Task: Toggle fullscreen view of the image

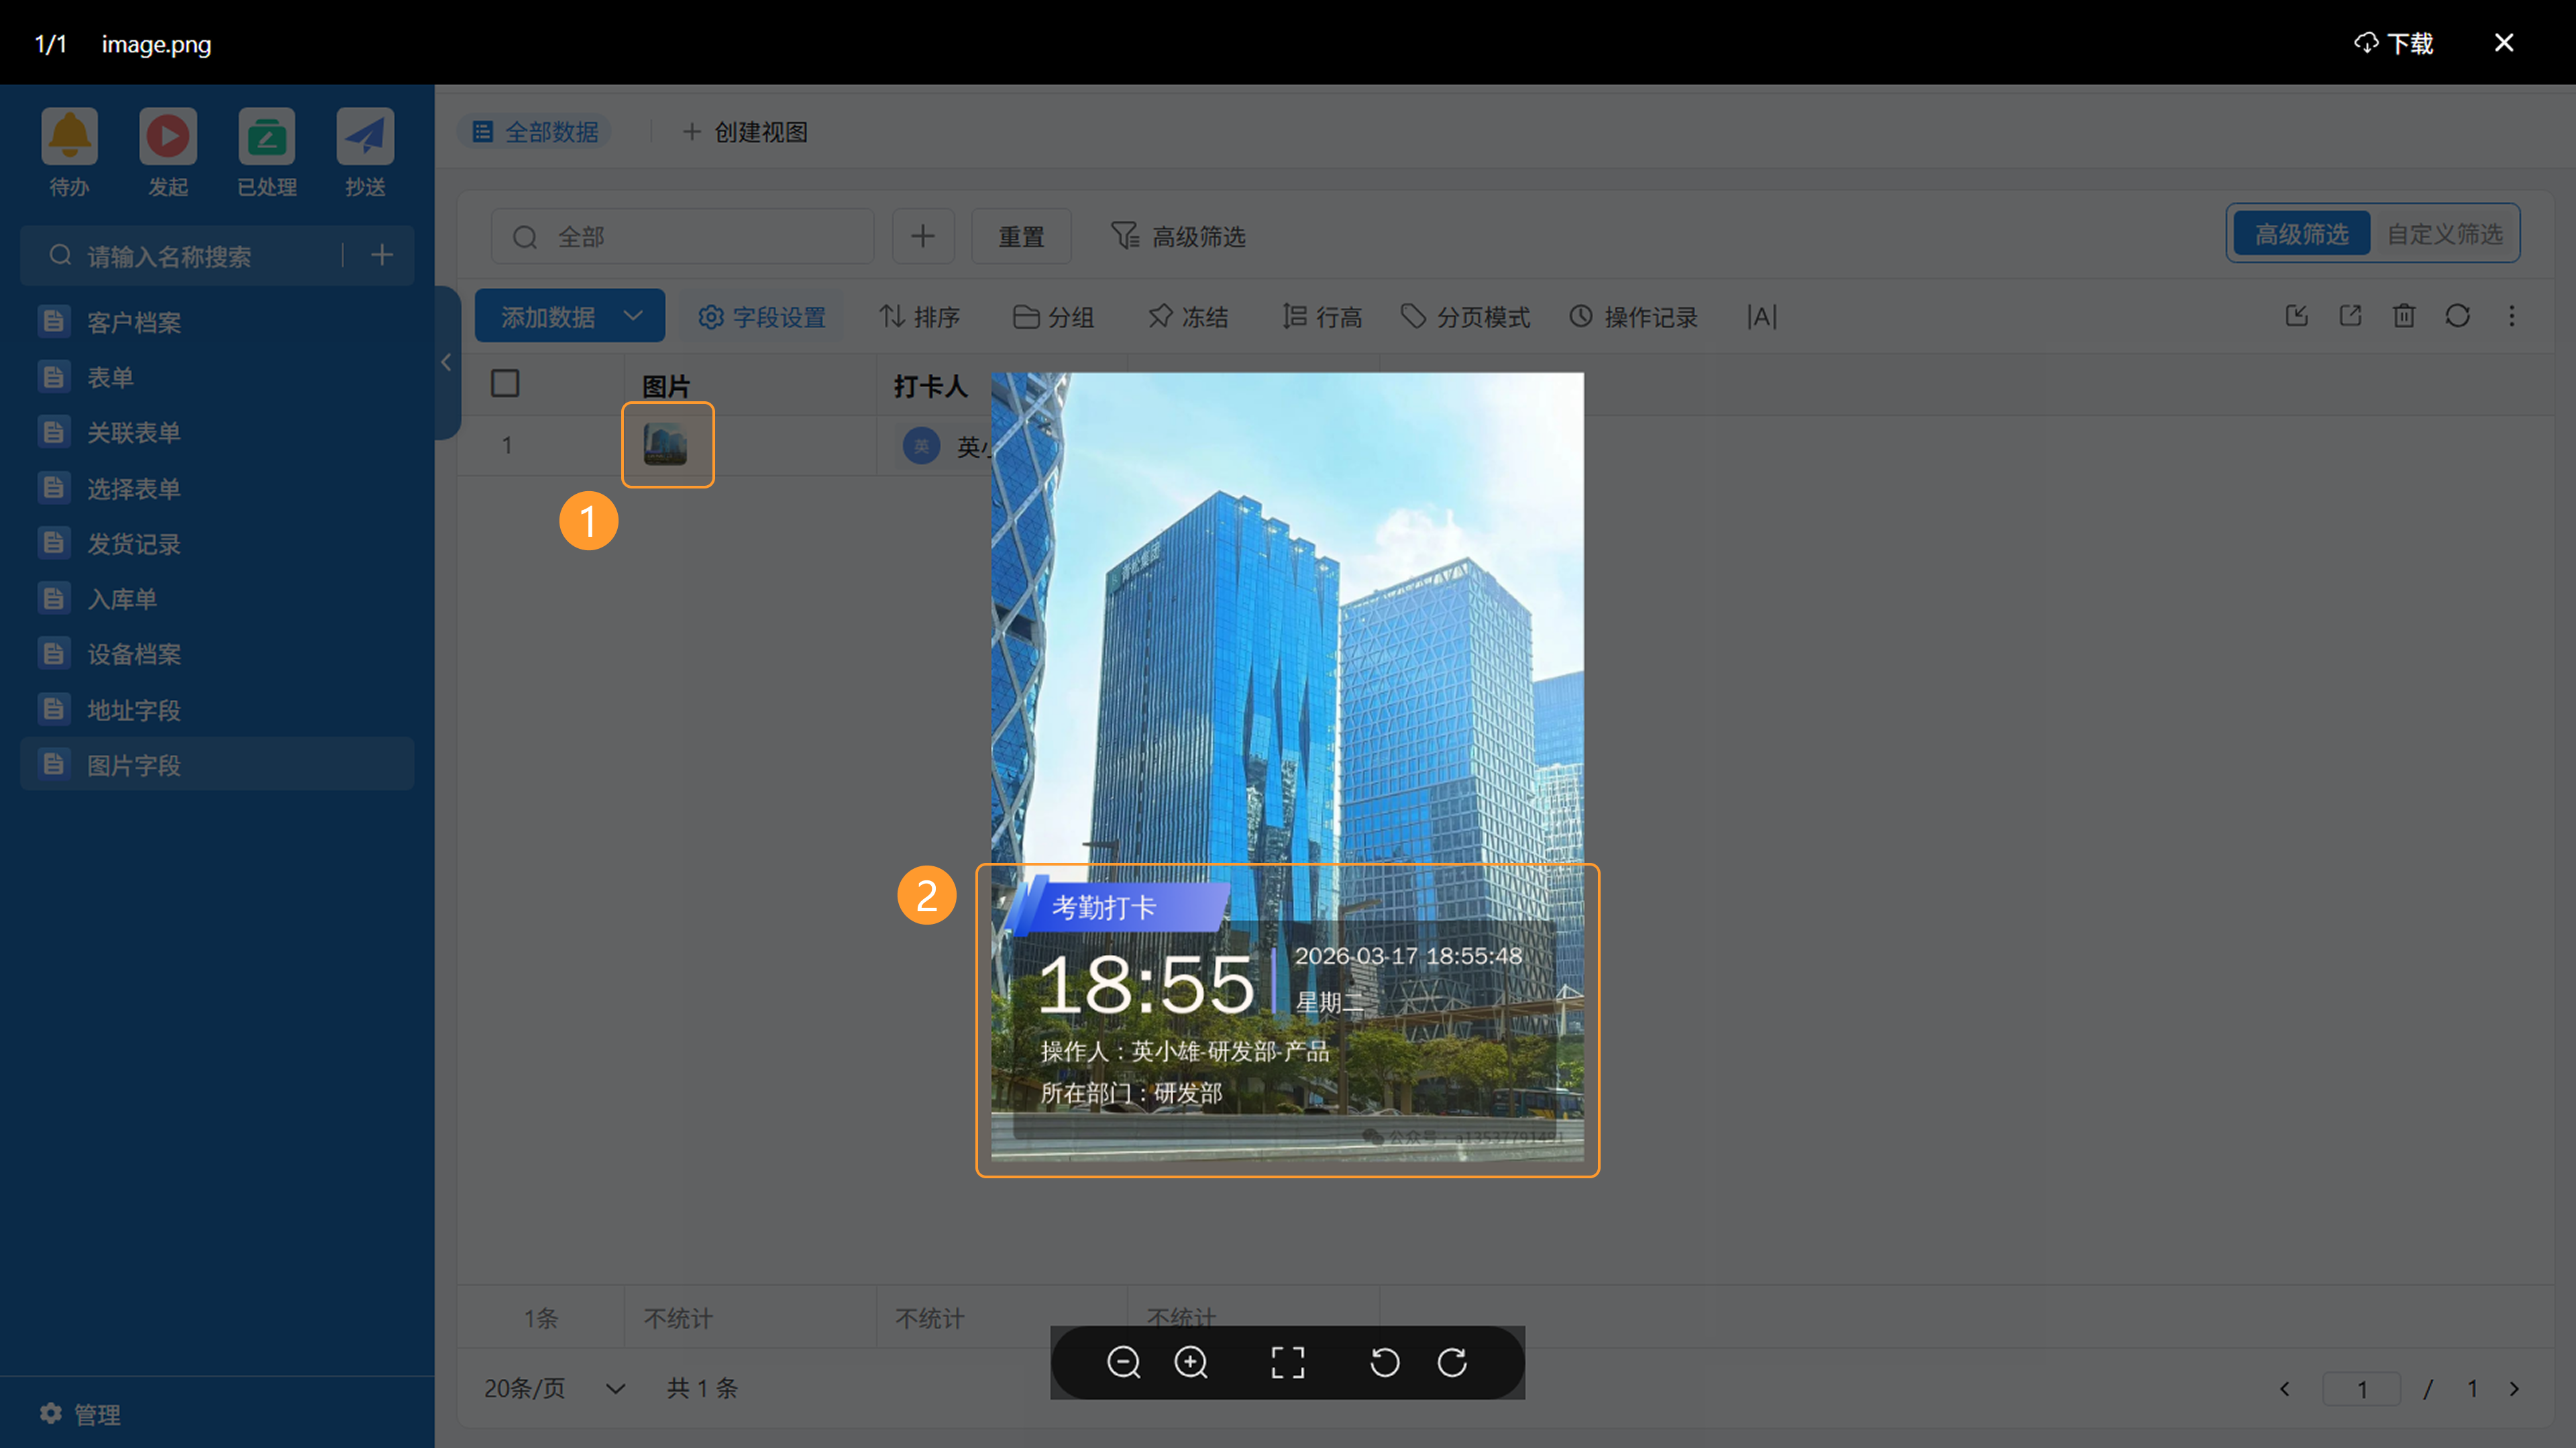Action: click(1287, 1362)
